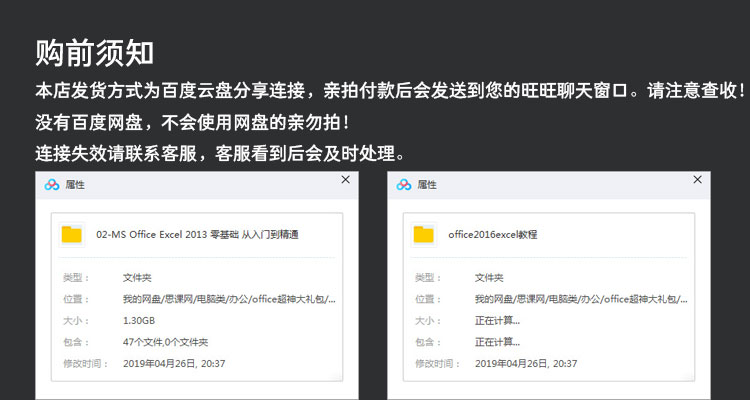Click 正在计算 next to 大小 in right dialog
The height and width of the screenshot is (400, 750).
coord(497,321)
